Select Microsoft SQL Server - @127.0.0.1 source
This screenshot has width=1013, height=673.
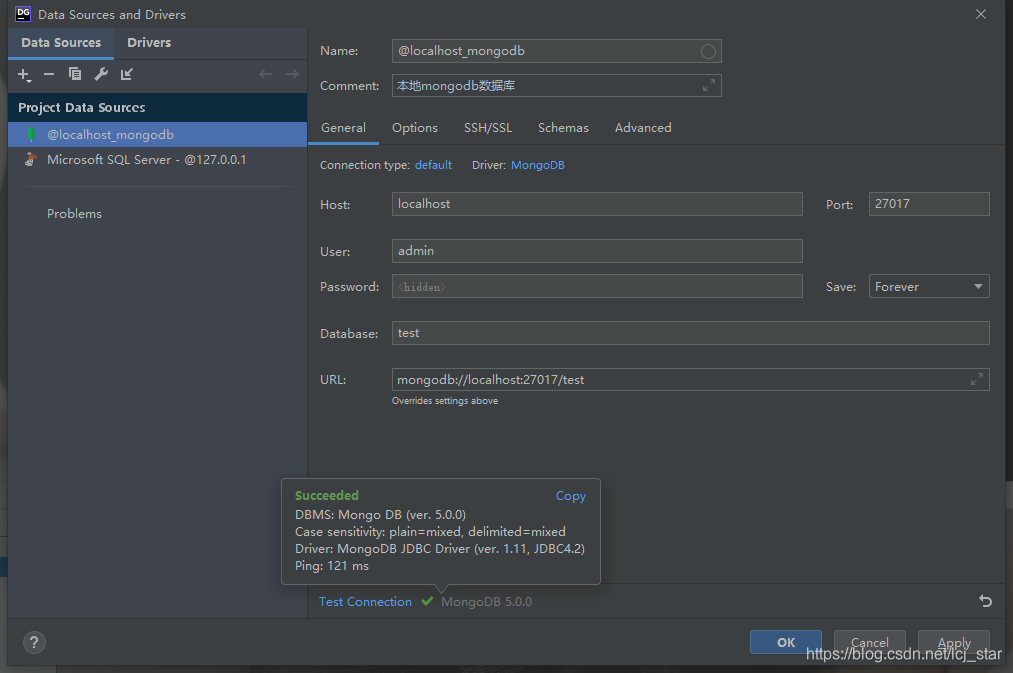coord(158,160)
